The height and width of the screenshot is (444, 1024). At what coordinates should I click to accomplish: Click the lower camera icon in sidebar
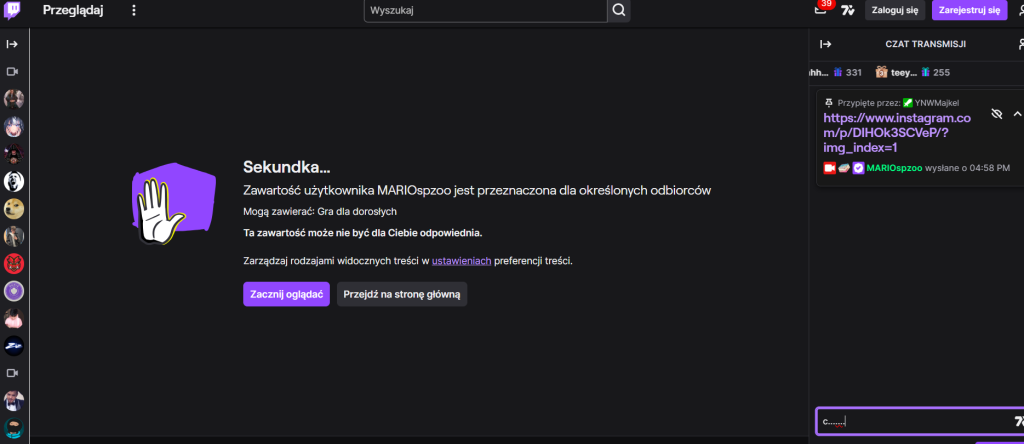[x=12, y=373]
